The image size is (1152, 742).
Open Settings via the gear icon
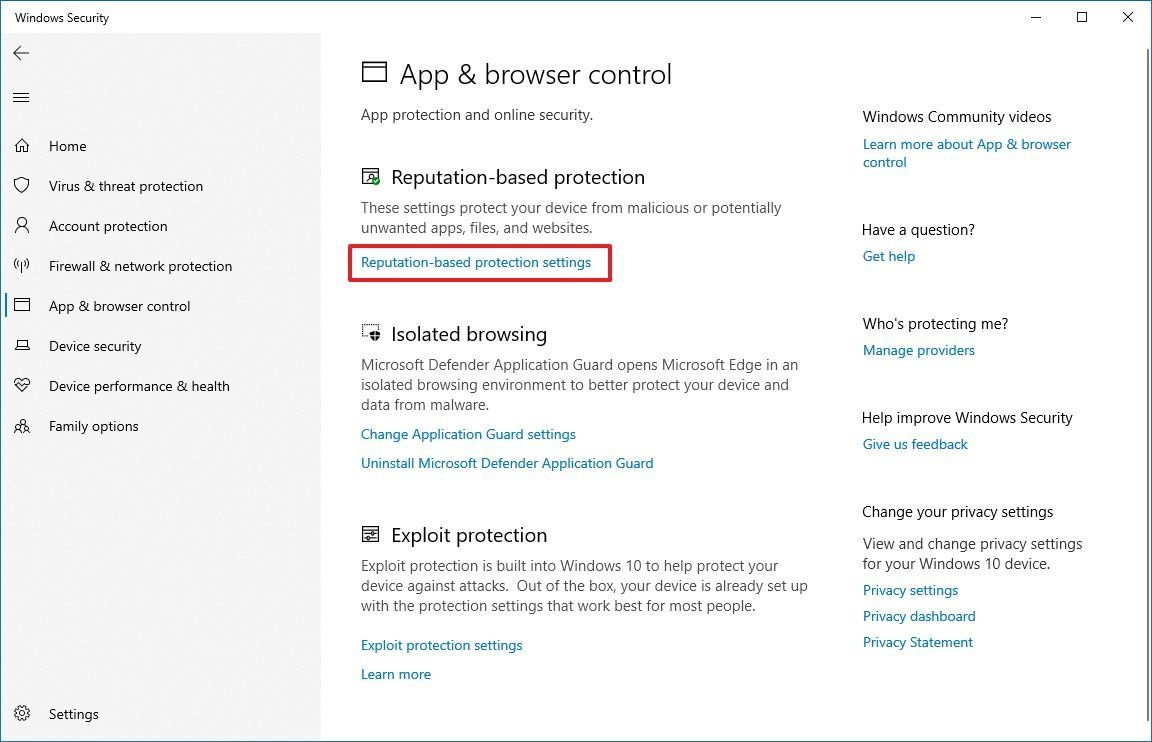[22, 713]
